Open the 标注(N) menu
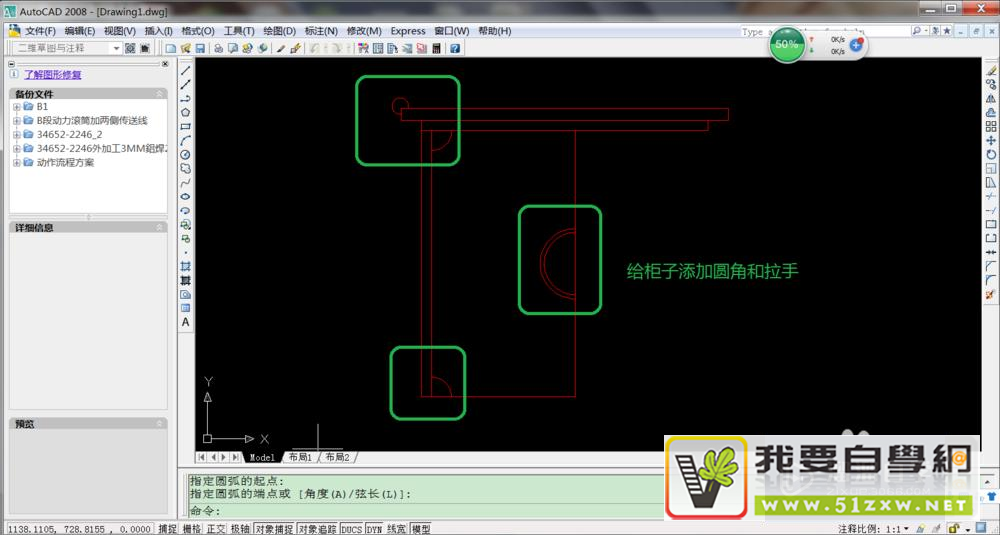Screen dimensions: 1000x535 [321, 31]
